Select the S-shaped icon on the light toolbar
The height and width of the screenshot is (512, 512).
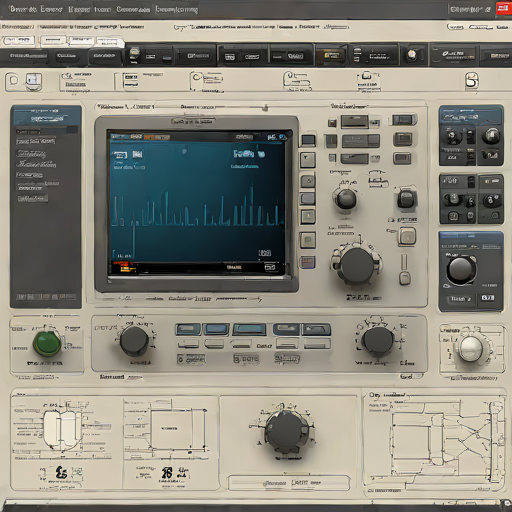coord(472,81)
